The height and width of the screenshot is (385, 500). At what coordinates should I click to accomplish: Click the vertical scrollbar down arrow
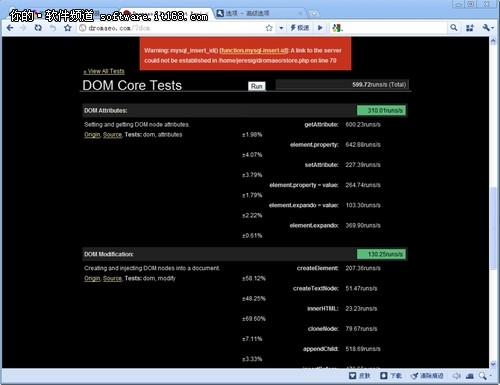pyautogui.click(x=493, y=364)
